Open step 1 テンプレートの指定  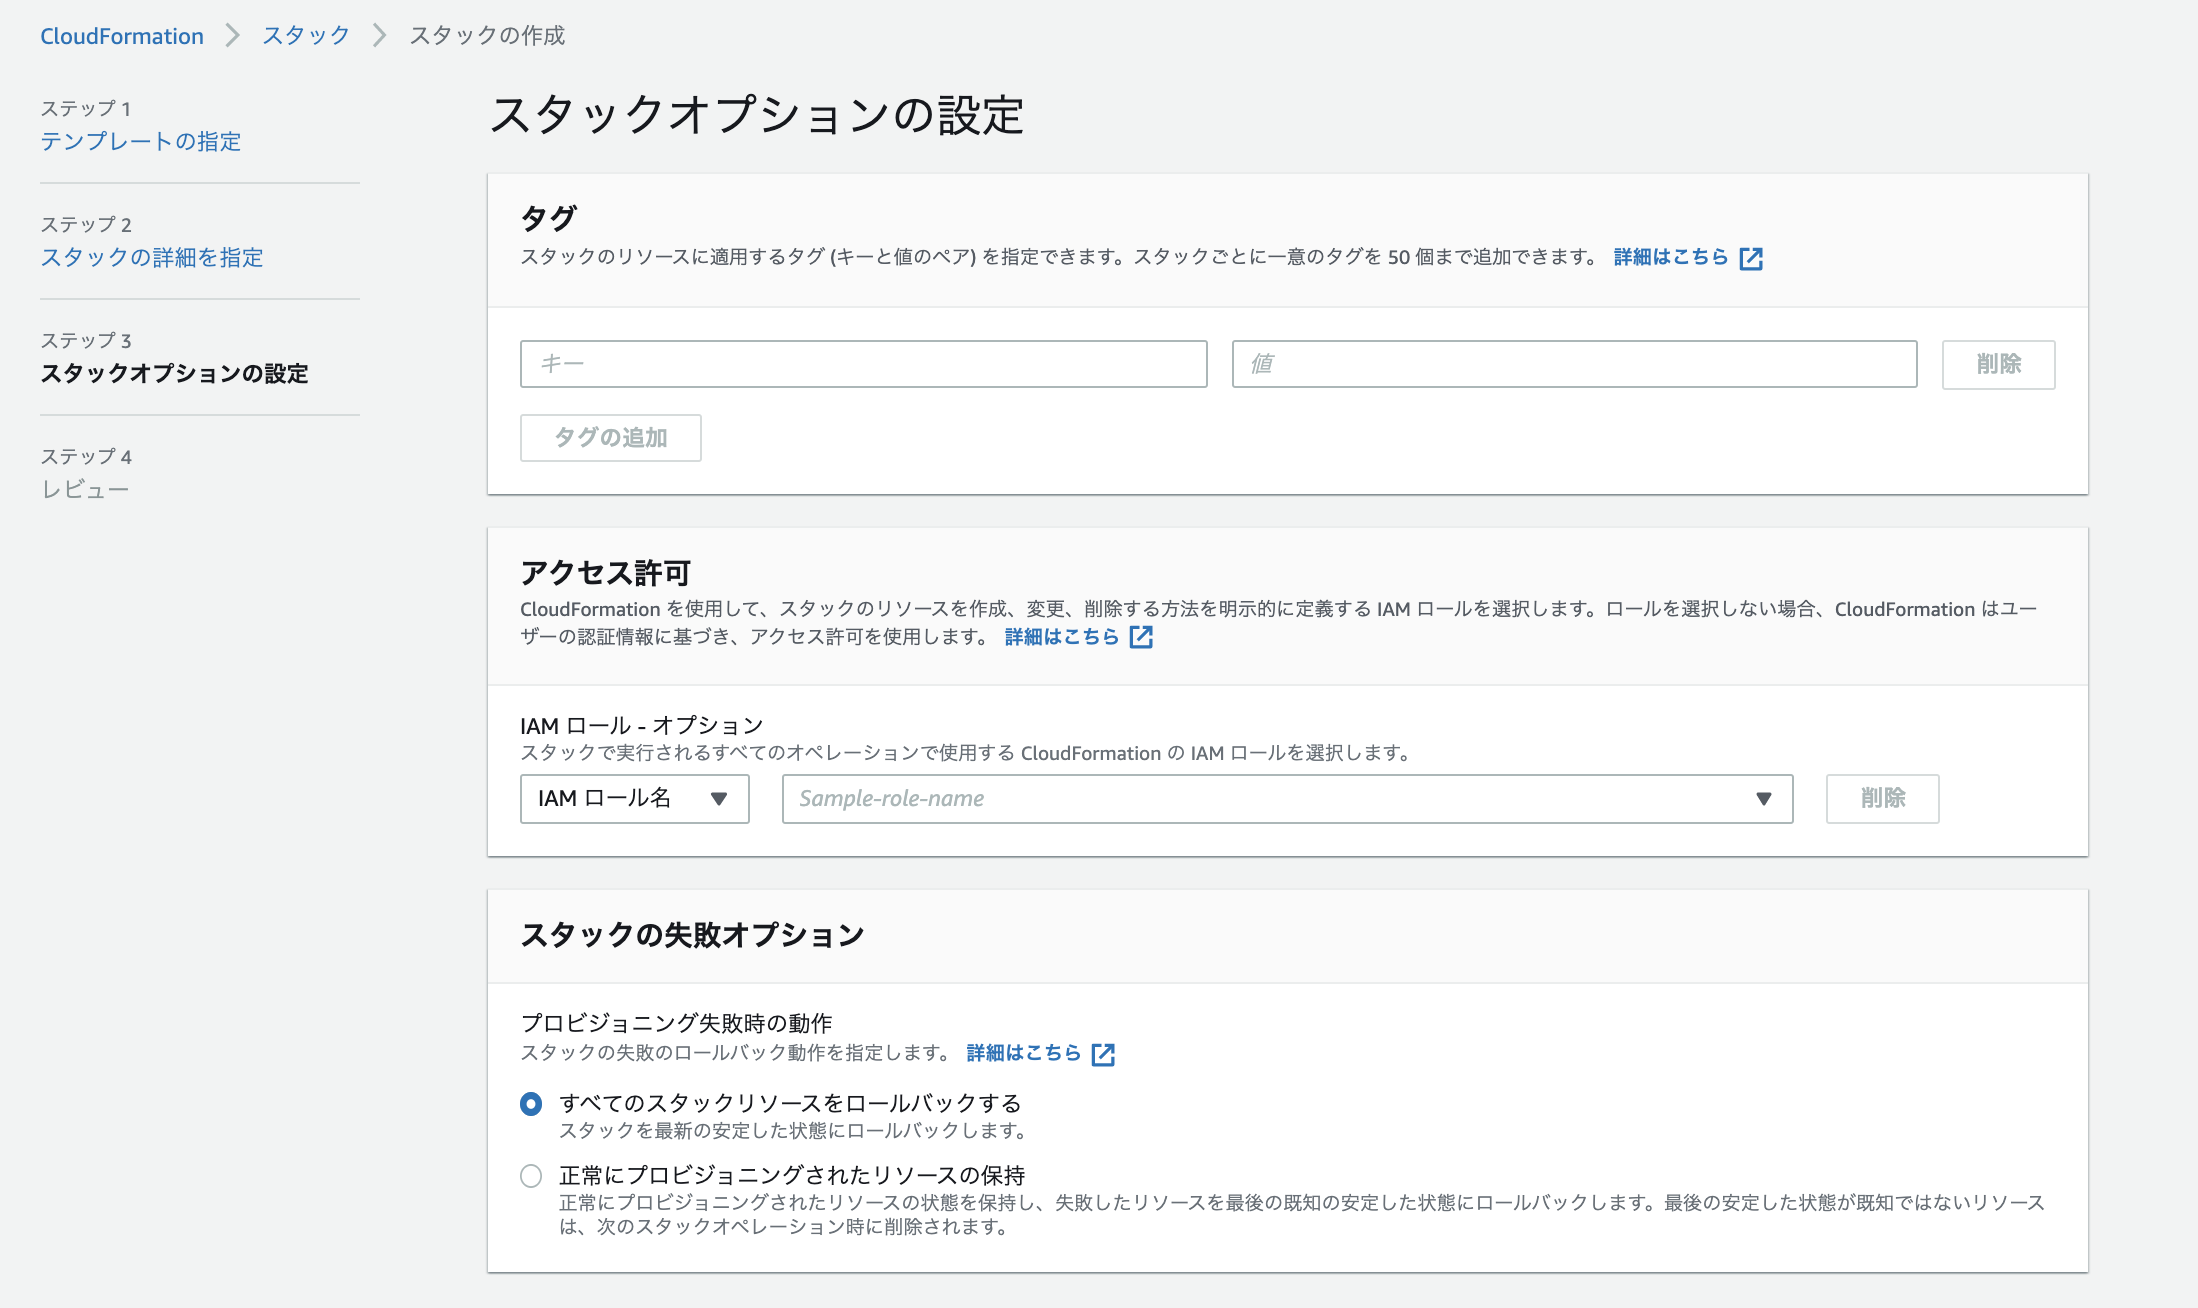pyautogui.click(x=140, y=141)
